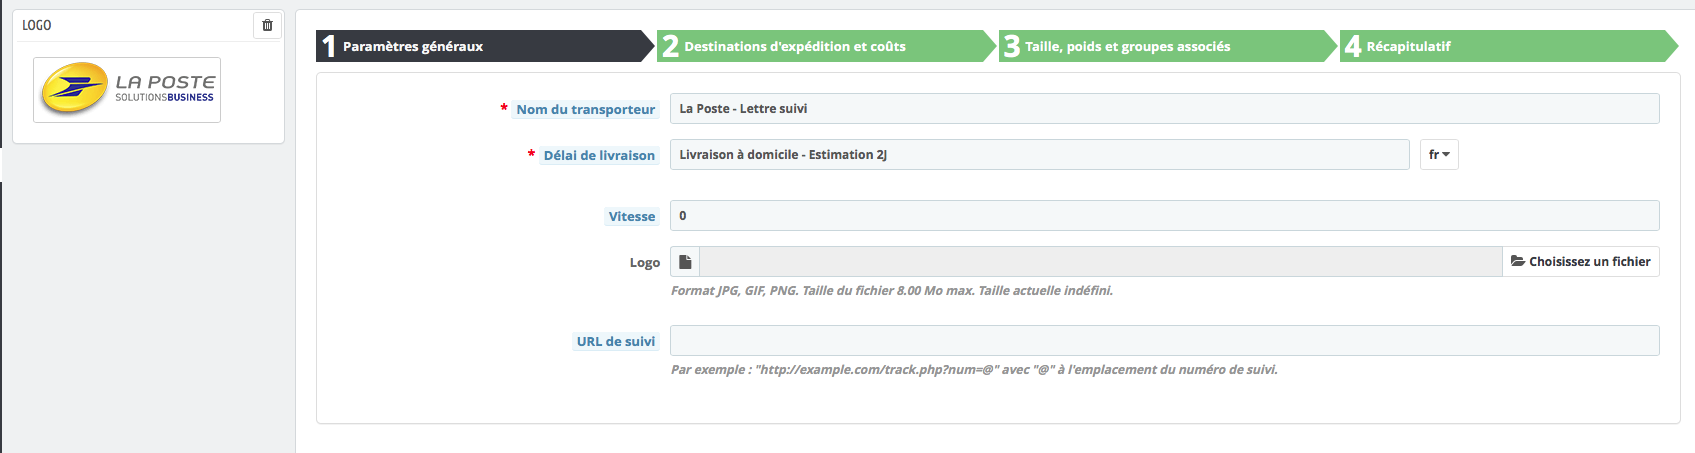The width and height of the screenshot is (1695, 453).
Task: Delete the logo with trash icon
Action: [x=267, y=25]
